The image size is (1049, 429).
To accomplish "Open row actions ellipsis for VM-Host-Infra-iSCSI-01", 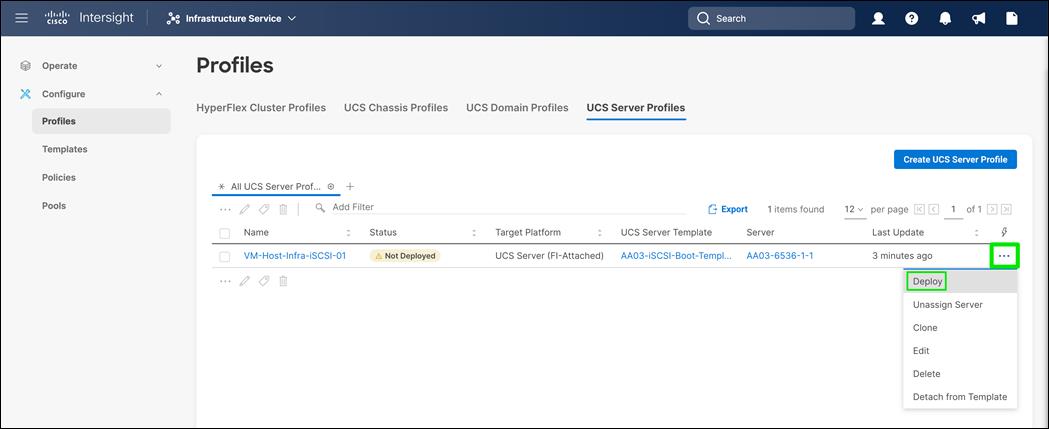I will click(1004, 256).
